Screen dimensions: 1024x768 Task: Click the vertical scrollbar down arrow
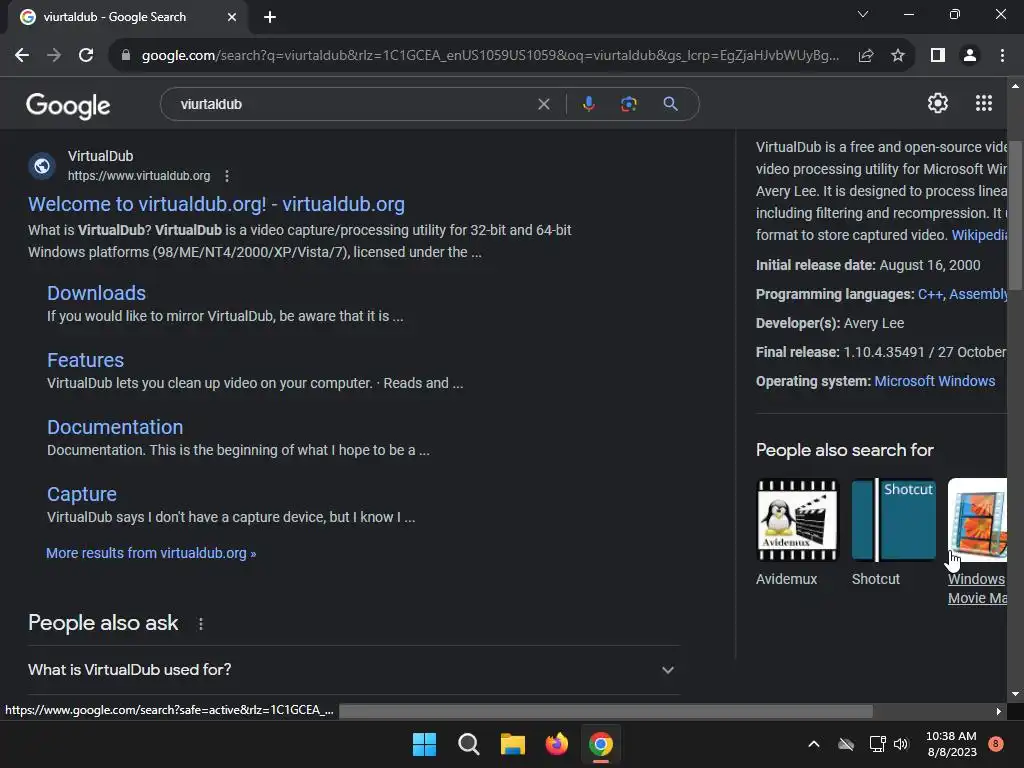click(1015, 694)
